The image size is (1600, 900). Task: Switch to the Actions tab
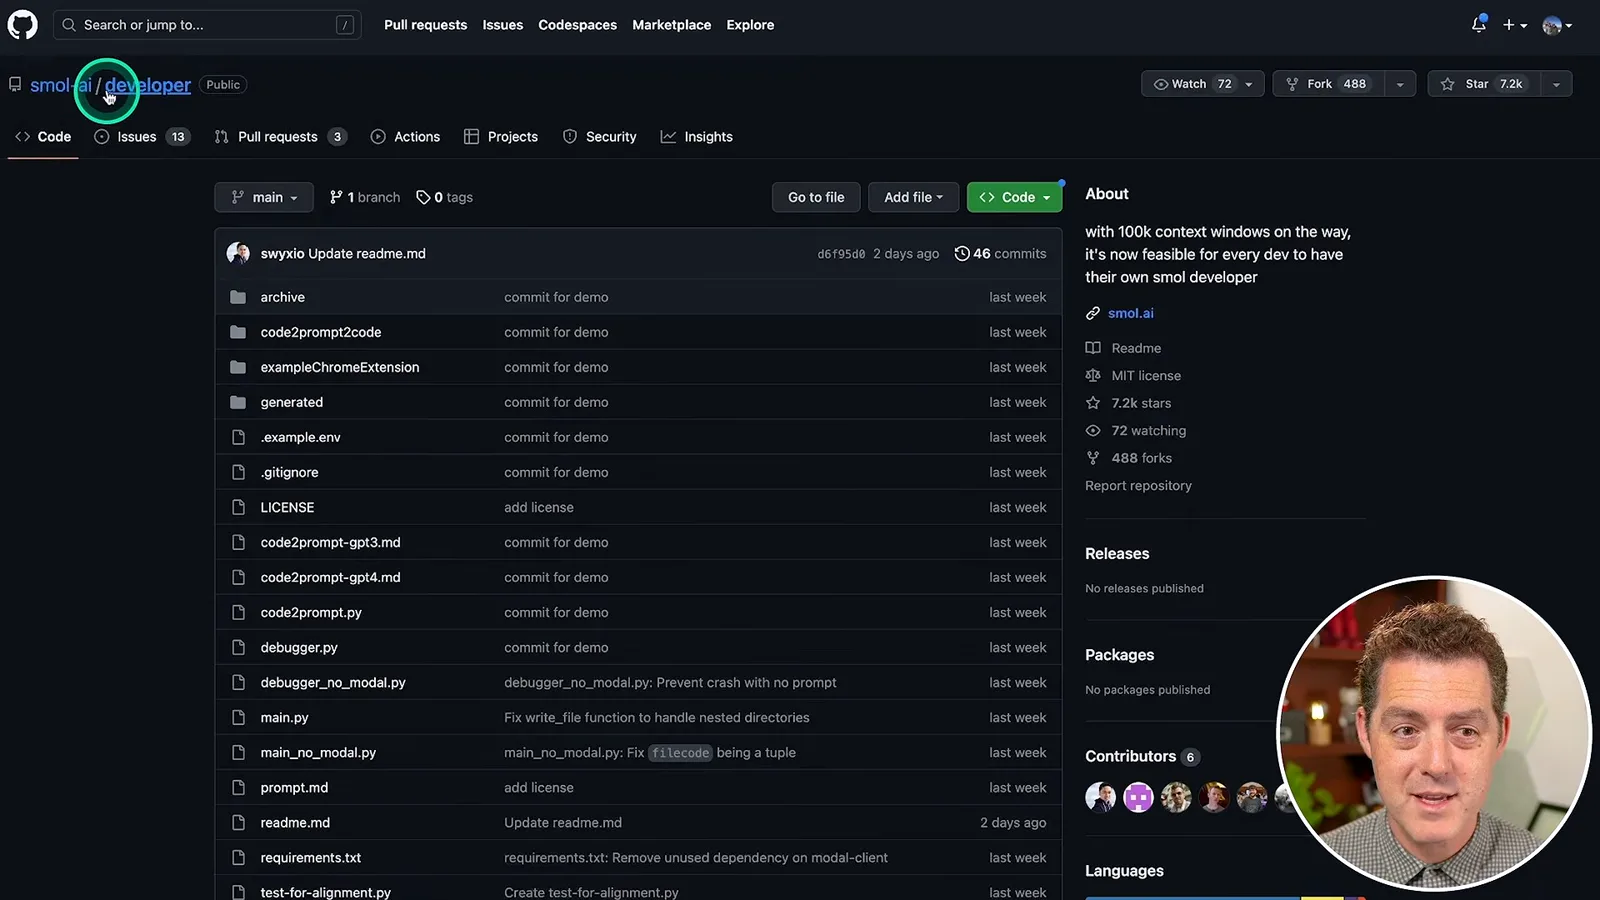[x=405, y=137]
